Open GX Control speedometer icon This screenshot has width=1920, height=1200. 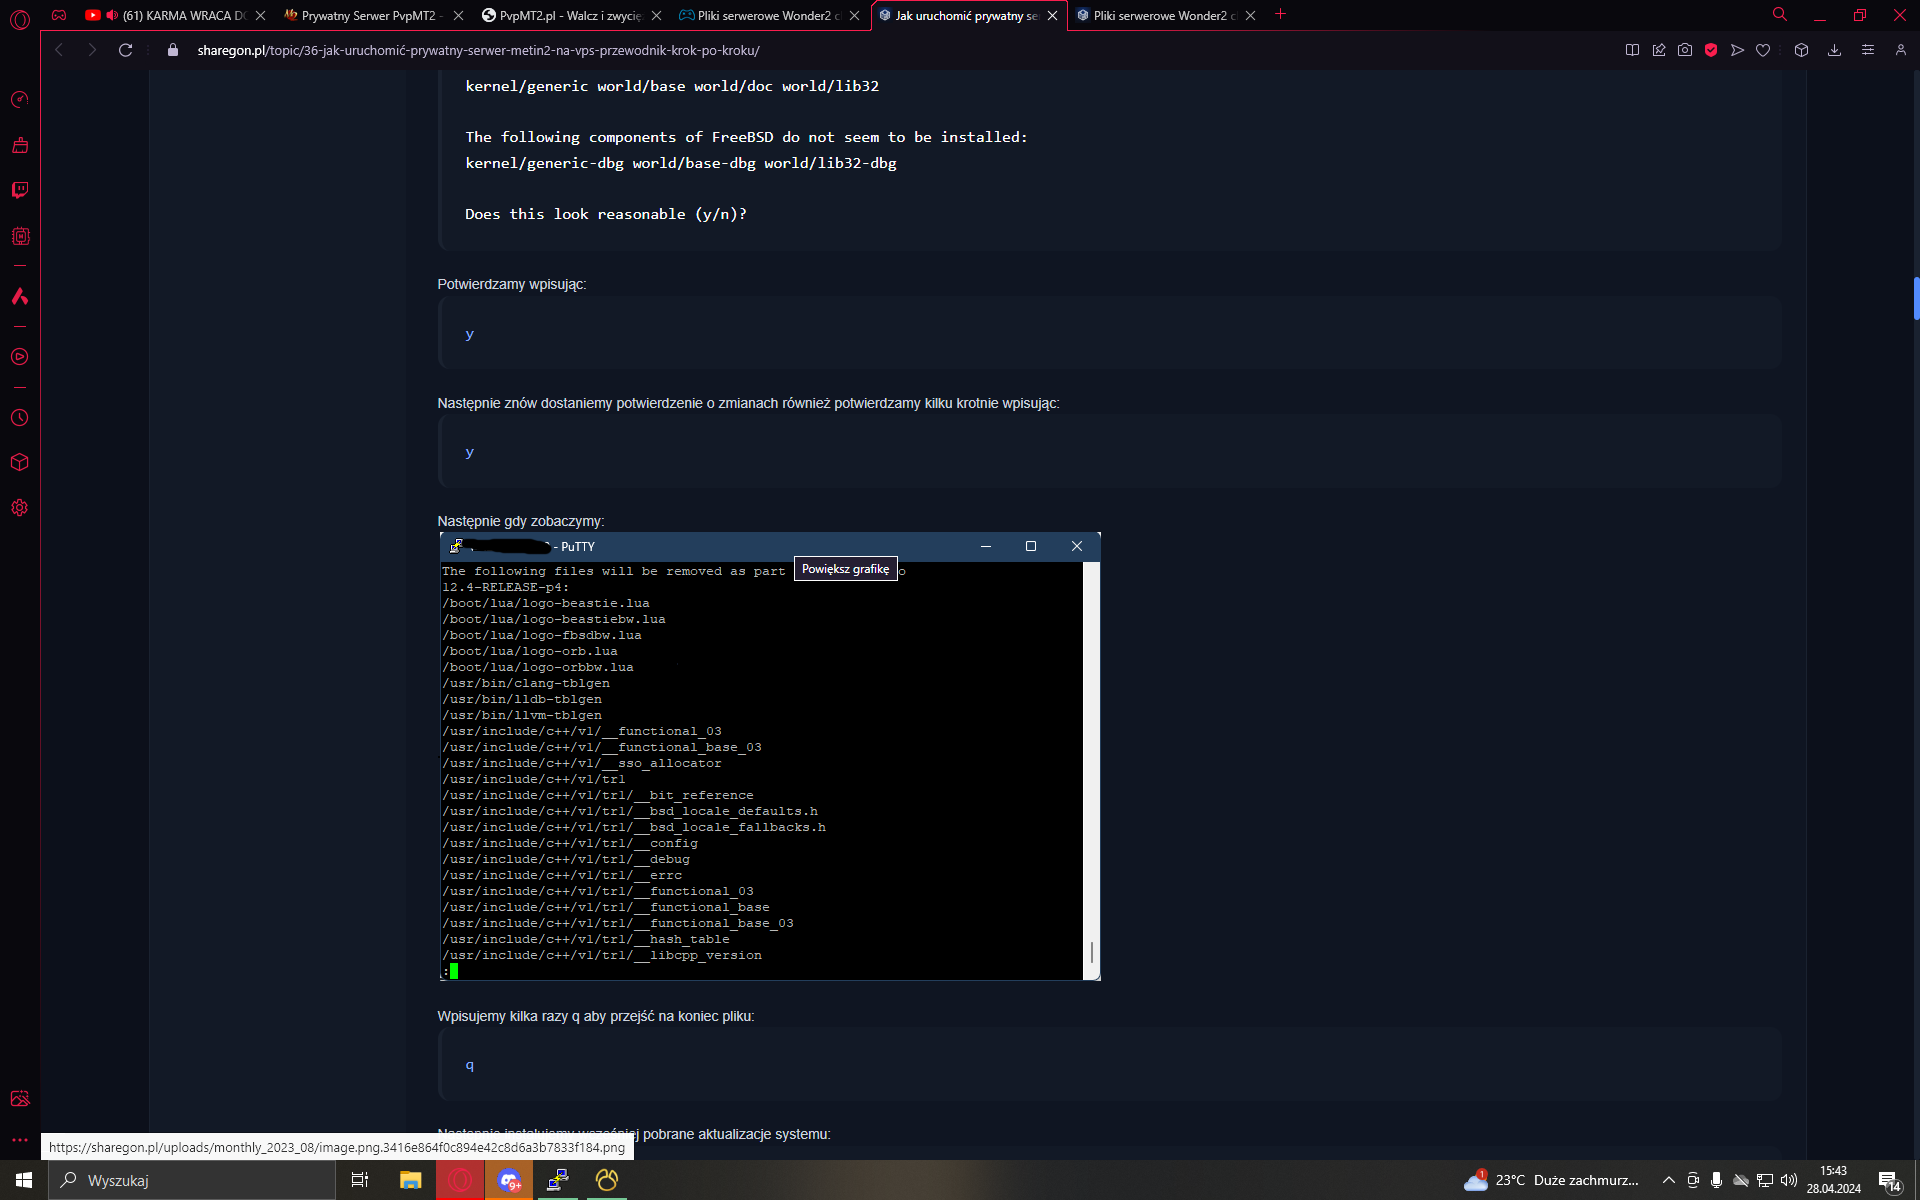pos(20,99)
